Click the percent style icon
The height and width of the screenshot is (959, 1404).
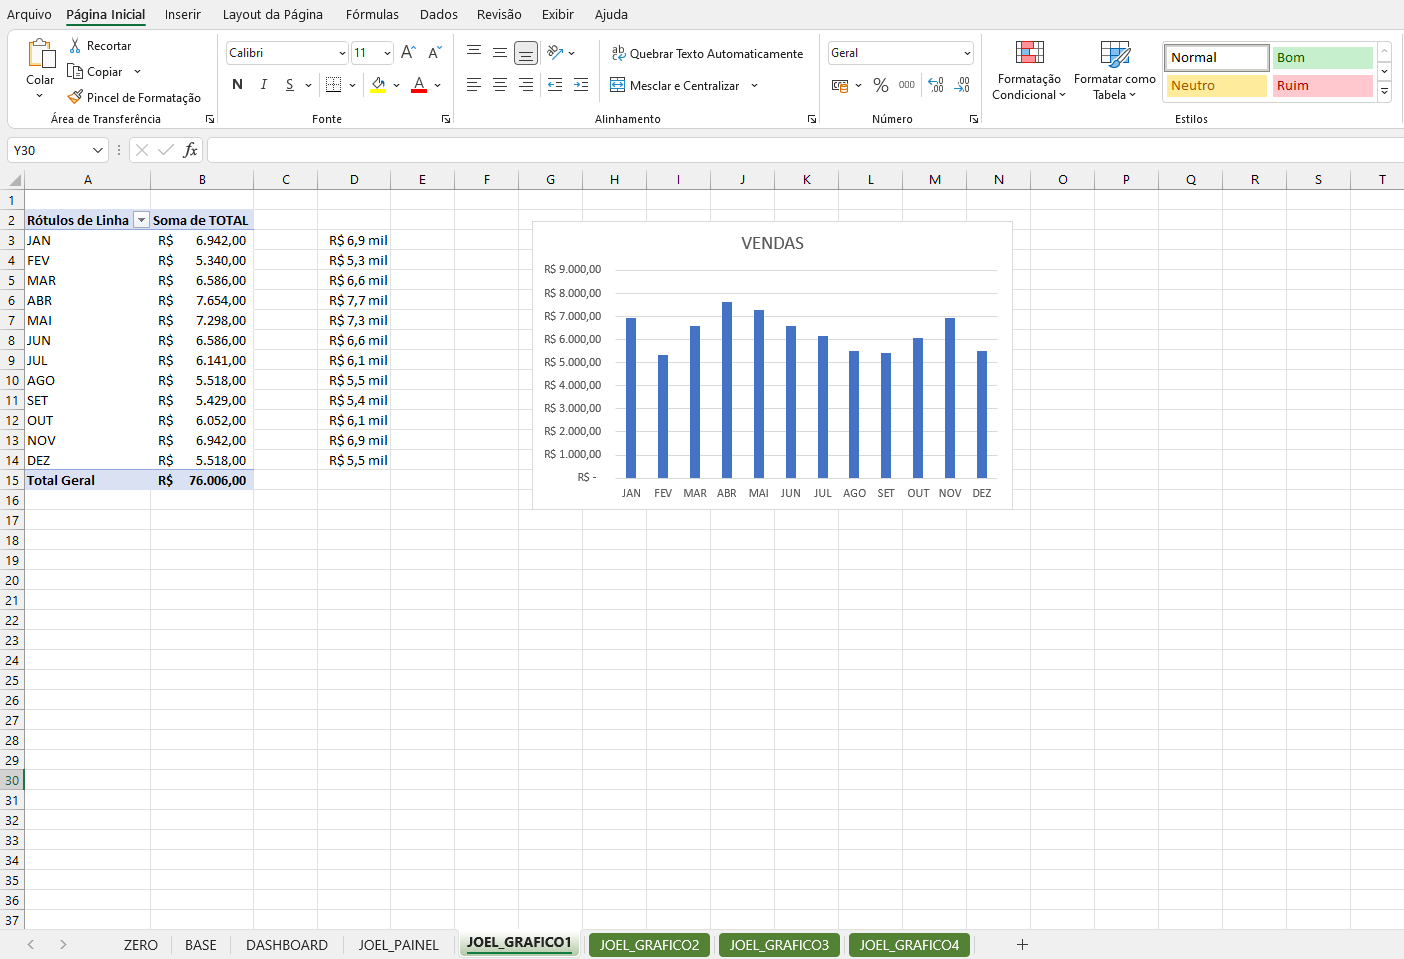pos(880,85)
